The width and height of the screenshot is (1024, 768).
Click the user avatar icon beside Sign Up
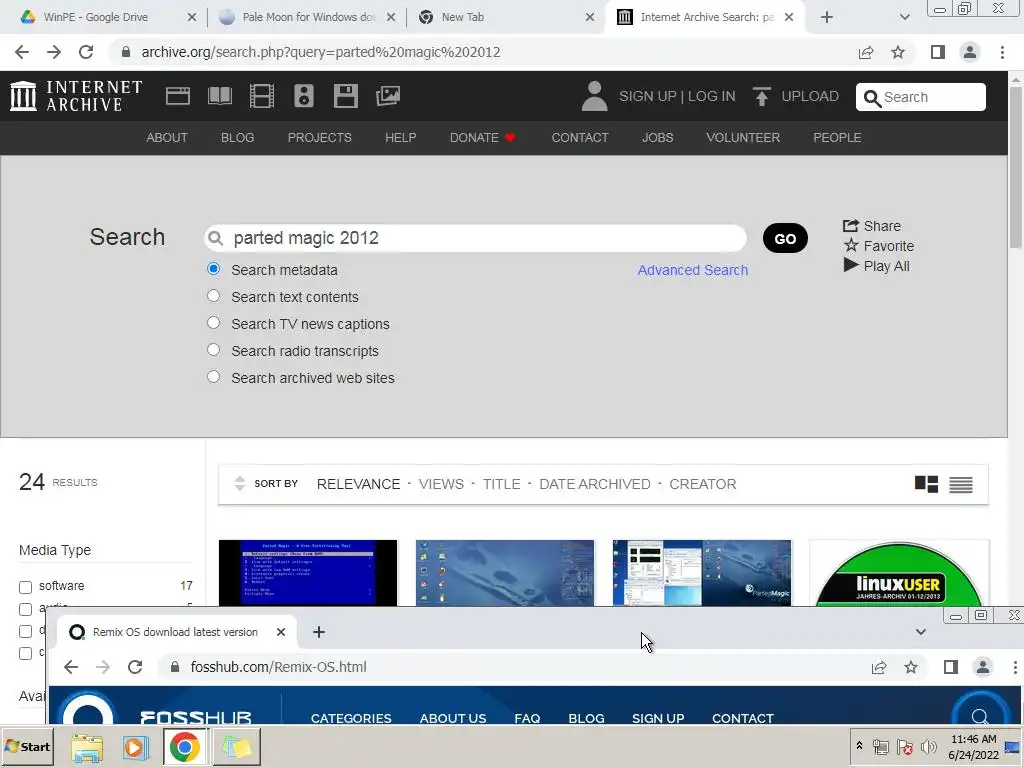coord(594,96)
